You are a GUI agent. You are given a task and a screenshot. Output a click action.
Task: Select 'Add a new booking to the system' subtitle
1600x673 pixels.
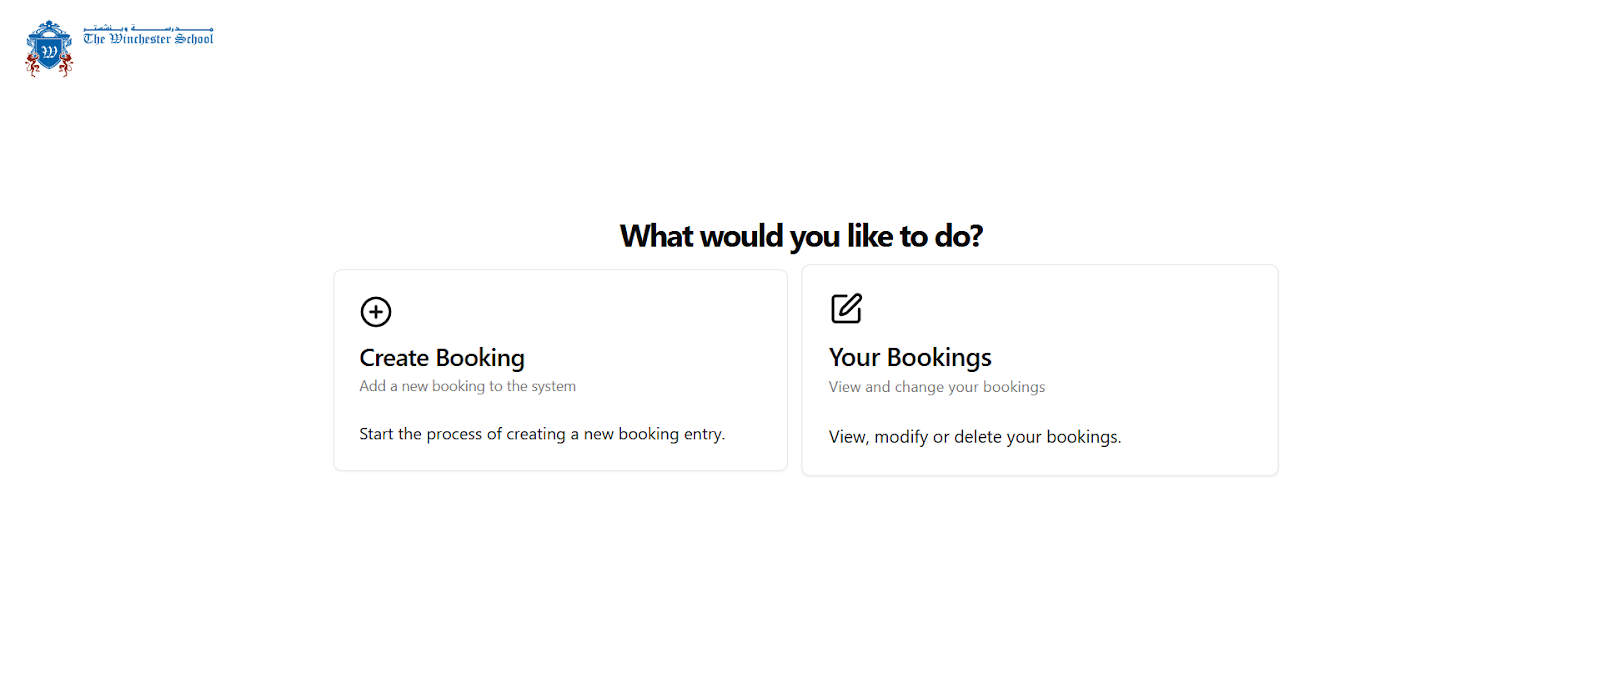point(467,386)
